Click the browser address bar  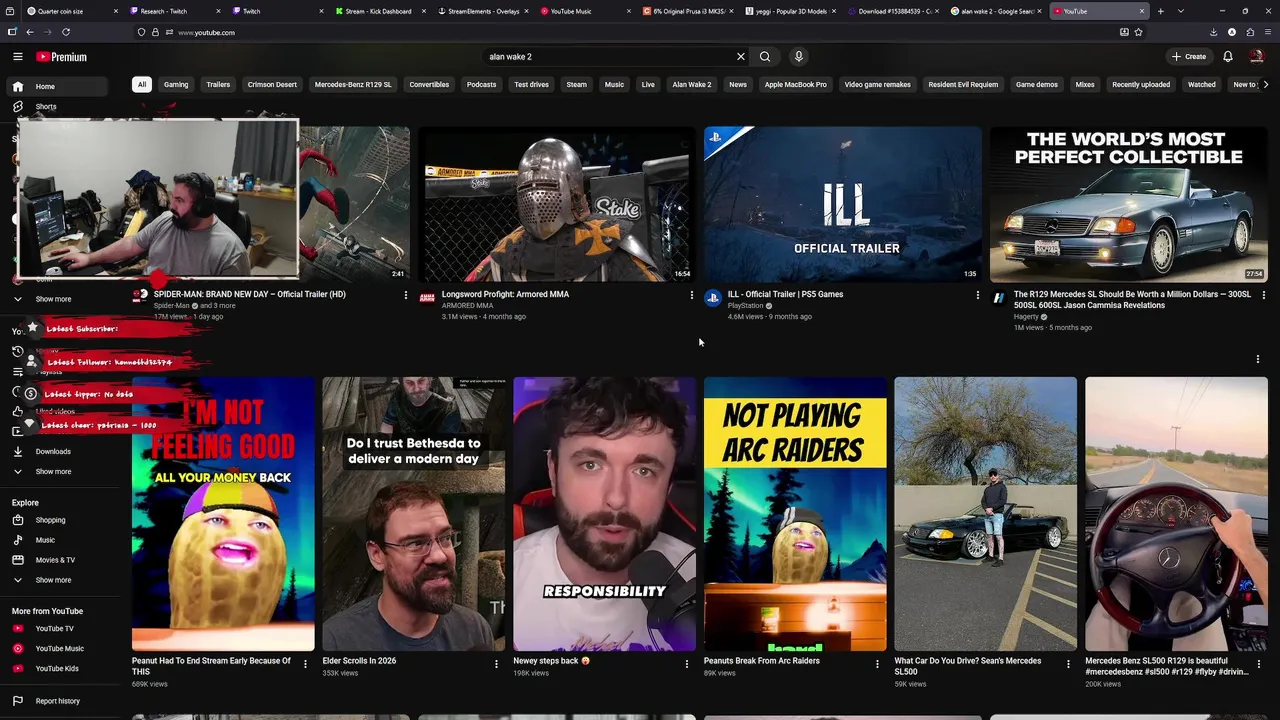640,32
